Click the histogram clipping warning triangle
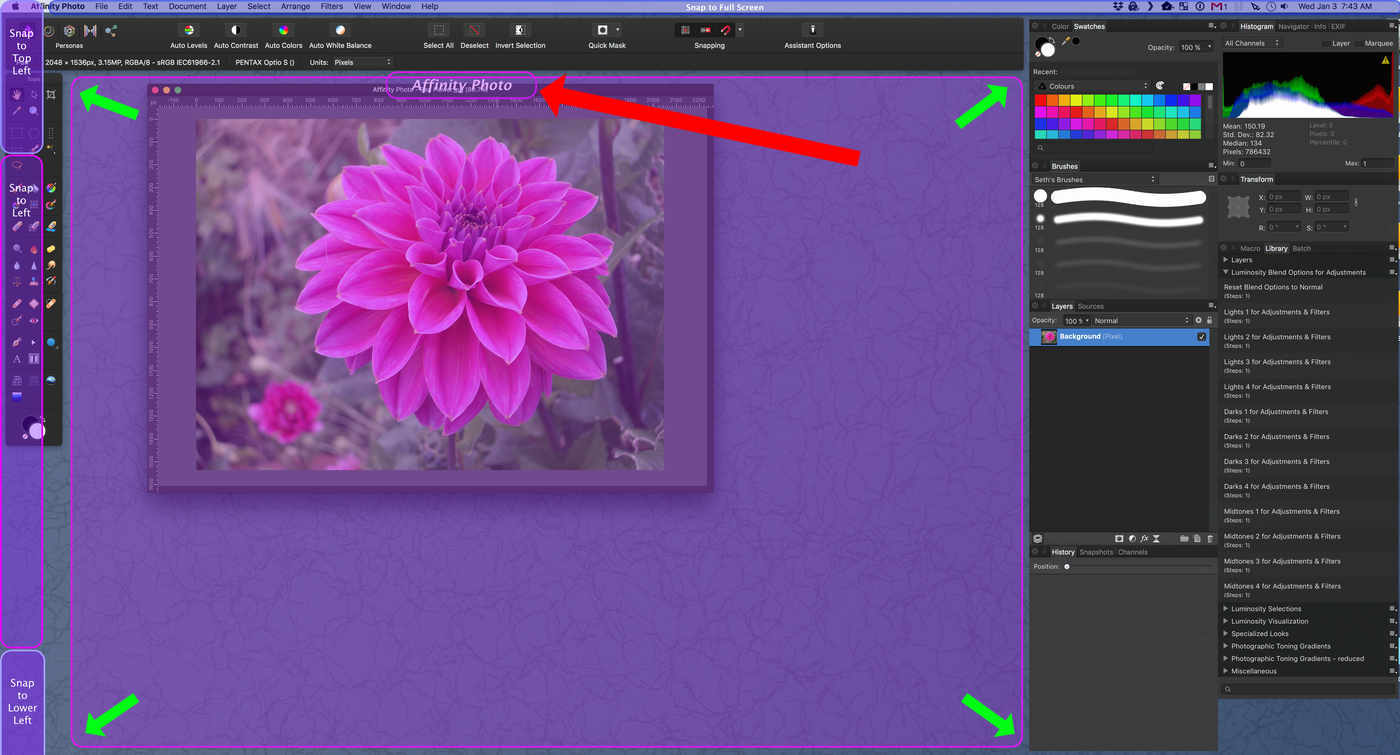Screen dimensions: 1400x755 coord(1385,60)
